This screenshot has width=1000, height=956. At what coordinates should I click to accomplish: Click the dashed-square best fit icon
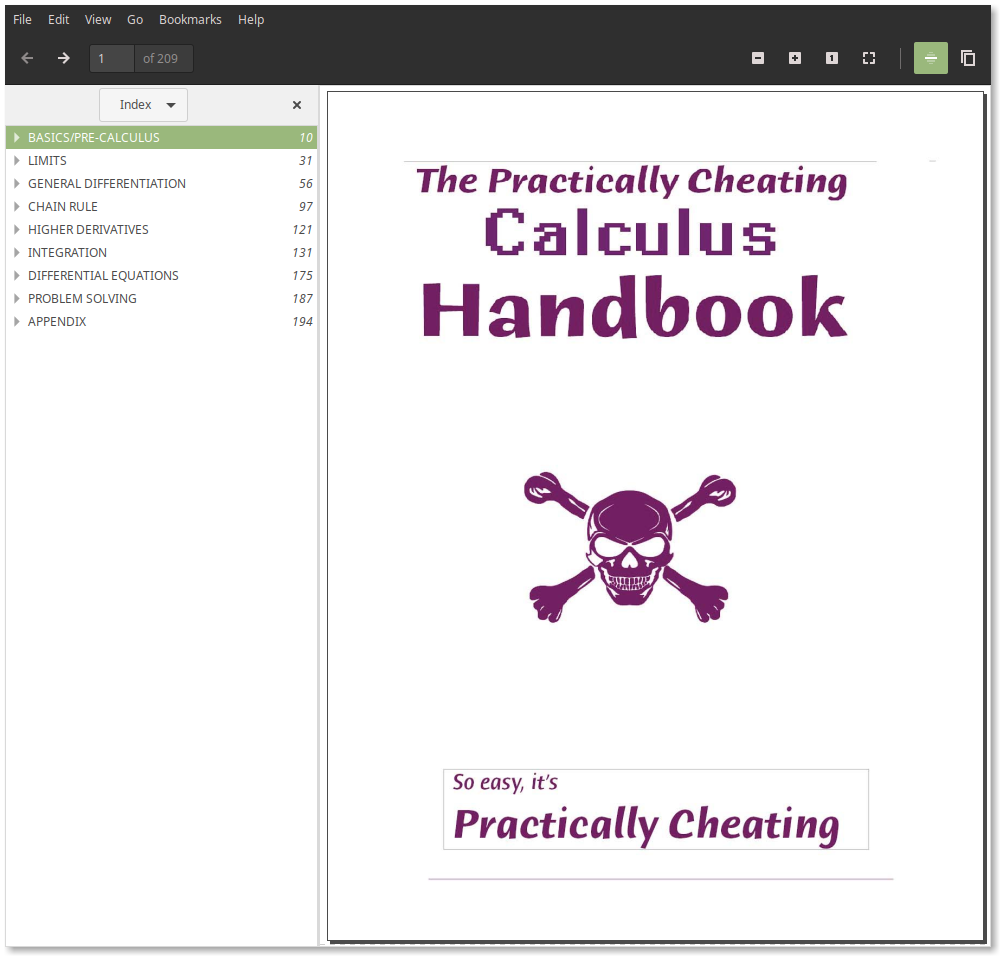[x=869, y=58]
